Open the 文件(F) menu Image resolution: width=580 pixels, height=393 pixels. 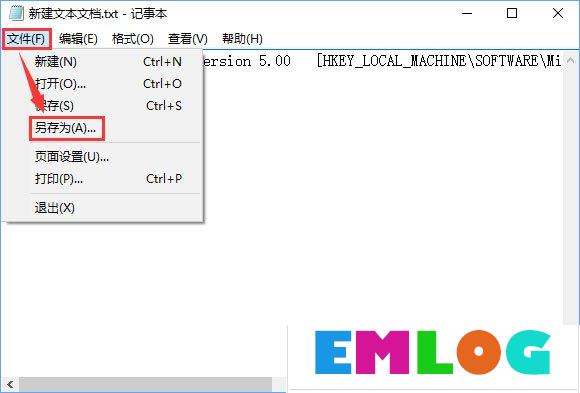pos(26,38)
